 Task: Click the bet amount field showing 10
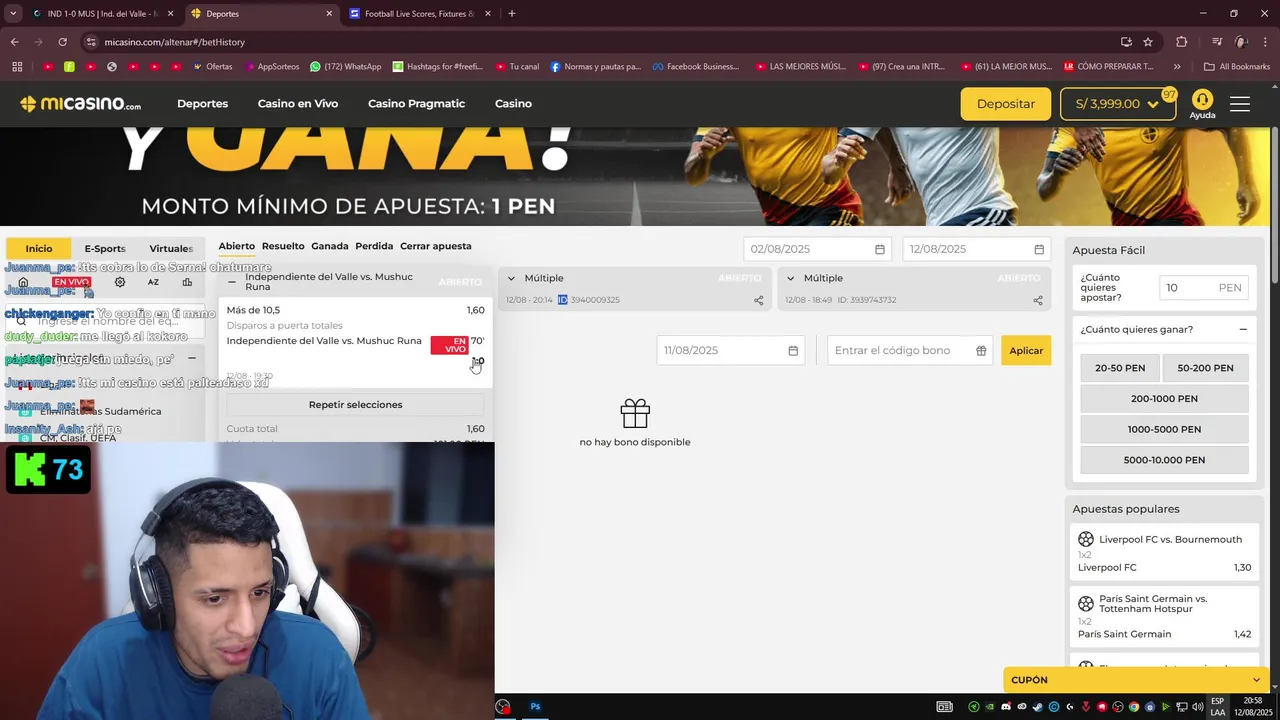click(x=1204, y=287)
